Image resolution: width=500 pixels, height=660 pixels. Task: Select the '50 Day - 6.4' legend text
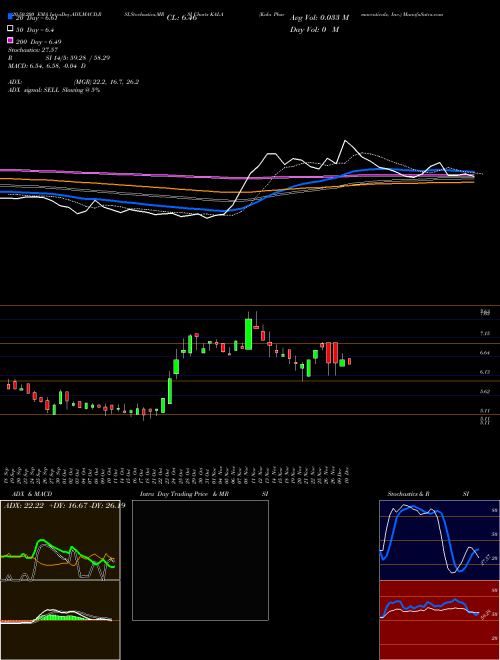pyautogui.click(x=35, y=30)
